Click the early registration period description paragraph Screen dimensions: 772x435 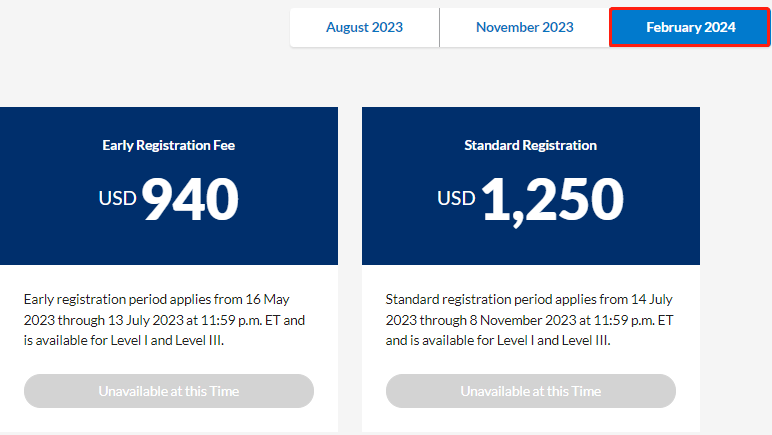pos(164,320)
